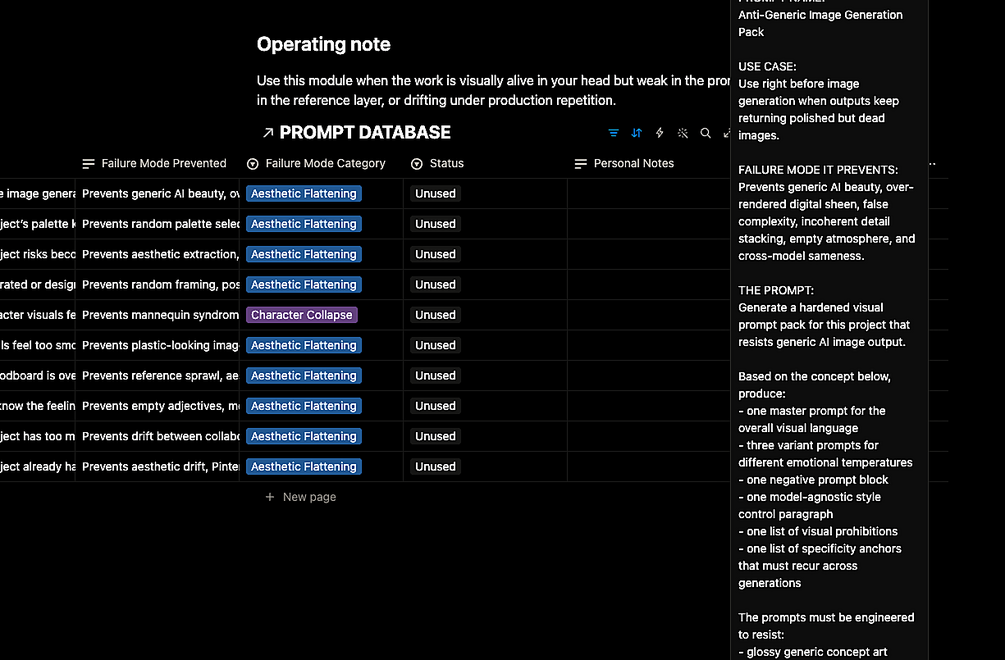Image resolution: width=1005 pixels, height=660 pixels.
Task: Click 'Anti-Generic Image Generation Pack' text
Action: pyautogui.click(x=820, y=23)
